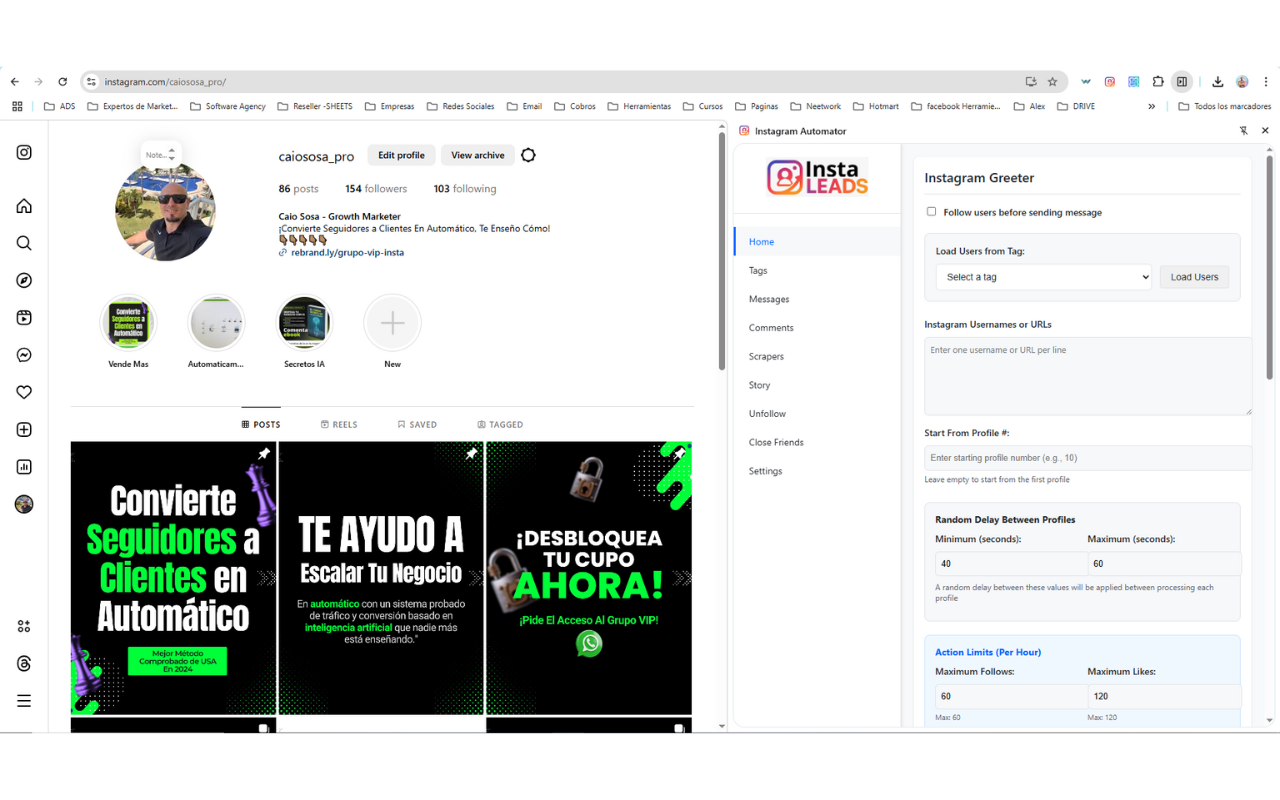The height and width of the screenshot is (800, 1280).
Task: Open Threads icon near sidebar bottom
Action: 24,662
